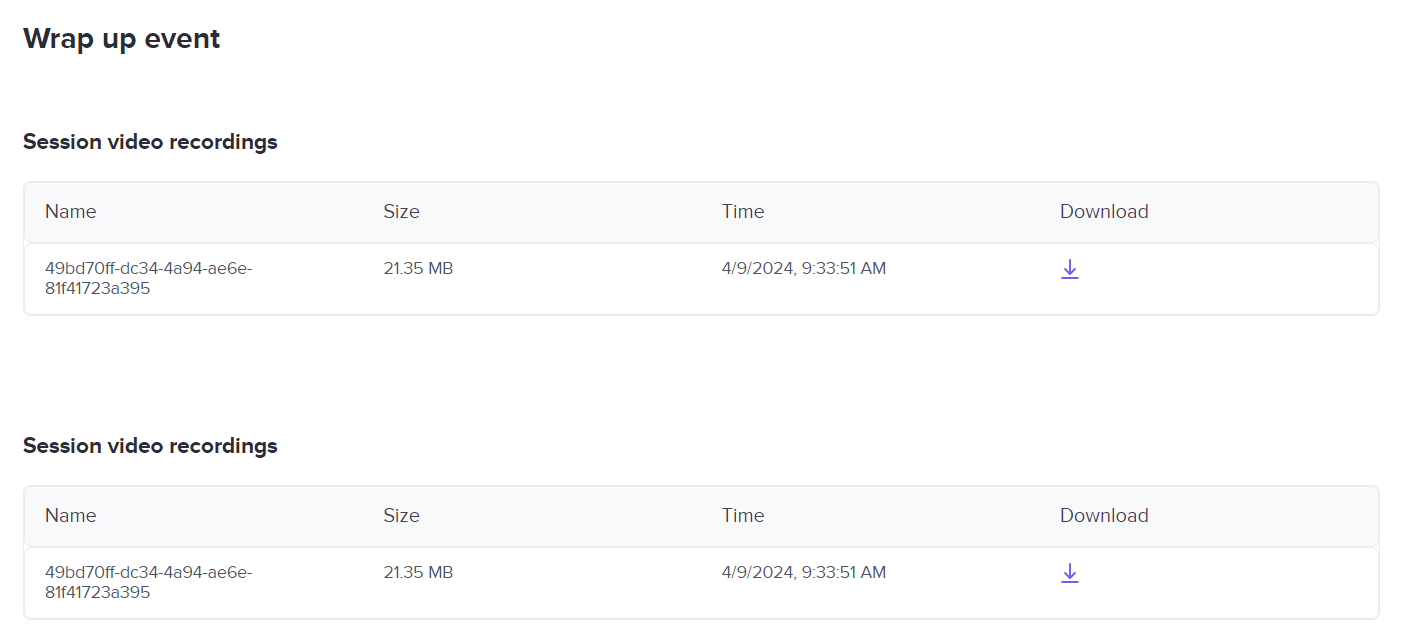Screen dimensions: 1402x642
Task: Click the first Session video recordings heading
Action: [150, 142]
